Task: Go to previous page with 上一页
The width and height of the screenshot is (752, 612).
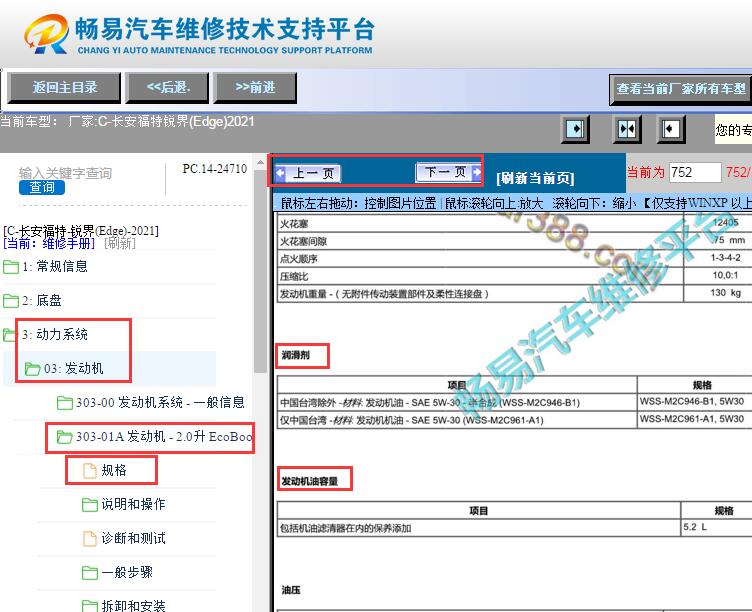Action: (x=308, y=173)
